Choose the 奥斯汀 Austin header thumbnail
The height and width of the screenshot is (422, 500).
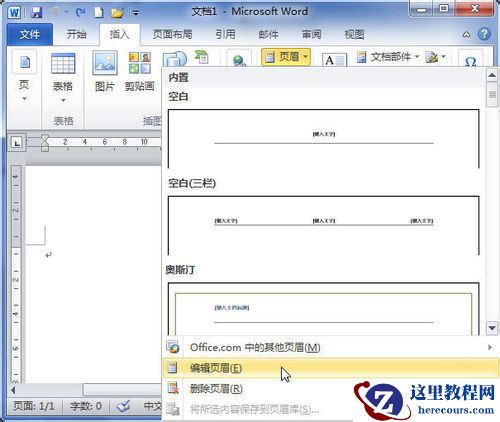coord(323,309)
